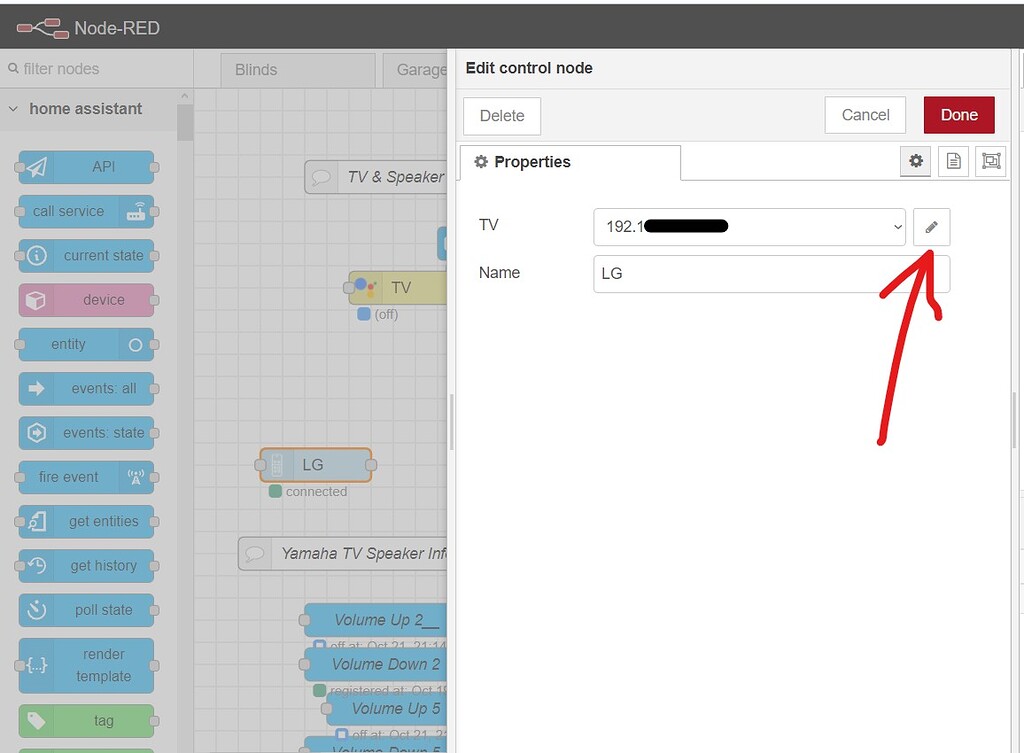Click the 'connected' status text under LG
The height and width of the screenshot is (753, 1024).
click(316, 491)
